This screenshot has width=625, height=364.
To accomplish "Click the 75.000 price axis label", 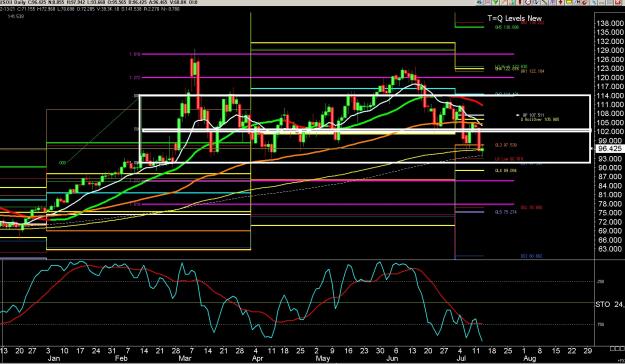I will coord(610,213).
